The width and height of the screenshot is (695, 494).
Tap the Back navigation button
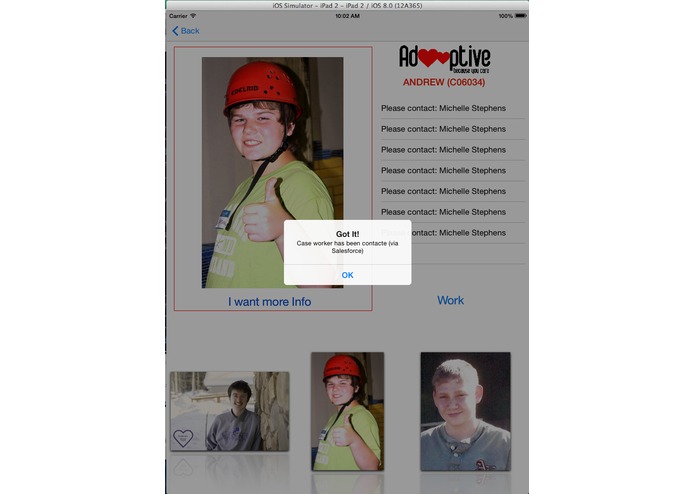(x=186, y=31)
